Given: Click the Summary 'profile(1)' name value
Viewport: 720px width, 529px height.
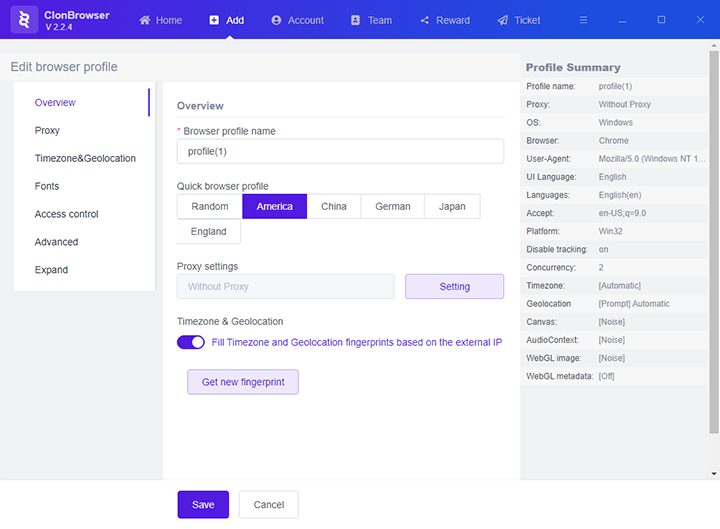Looking at the screenshot, I should (x=615, y=86).
